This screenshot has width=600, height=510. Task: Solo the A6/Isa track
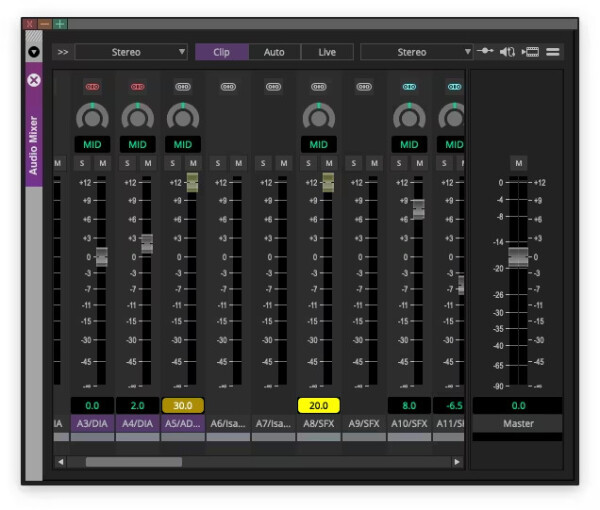(x=218, y=163)
